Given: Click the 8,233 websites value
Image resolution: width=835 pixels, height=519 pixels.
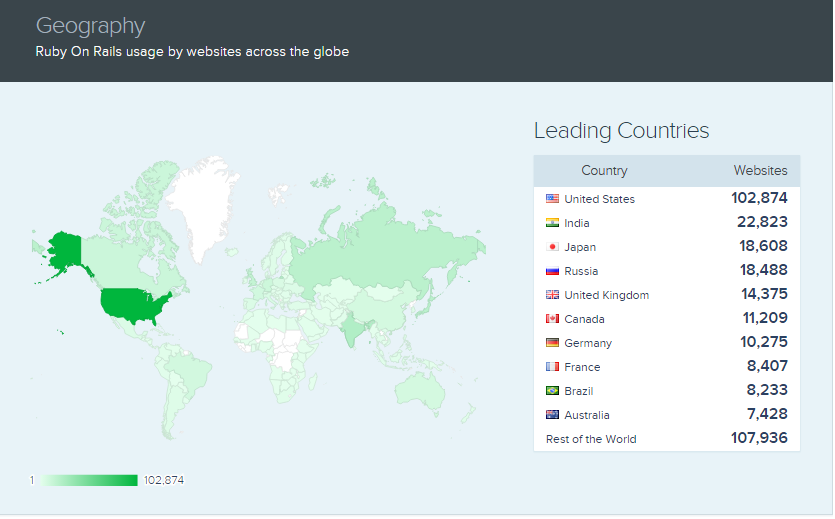Looking at the screenshot, I should coord(767,390).
